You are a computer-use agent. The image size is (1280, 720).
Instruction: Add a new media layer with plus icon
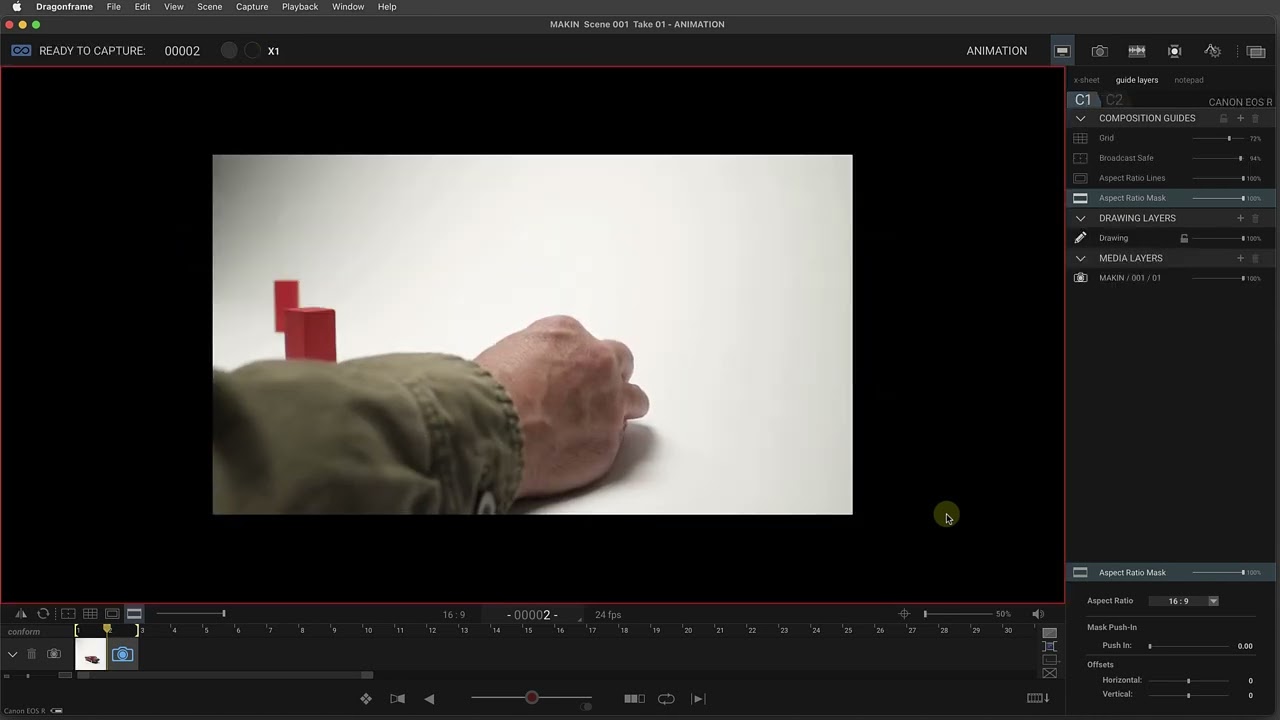pyautogui.click(x=1240, y=258)
